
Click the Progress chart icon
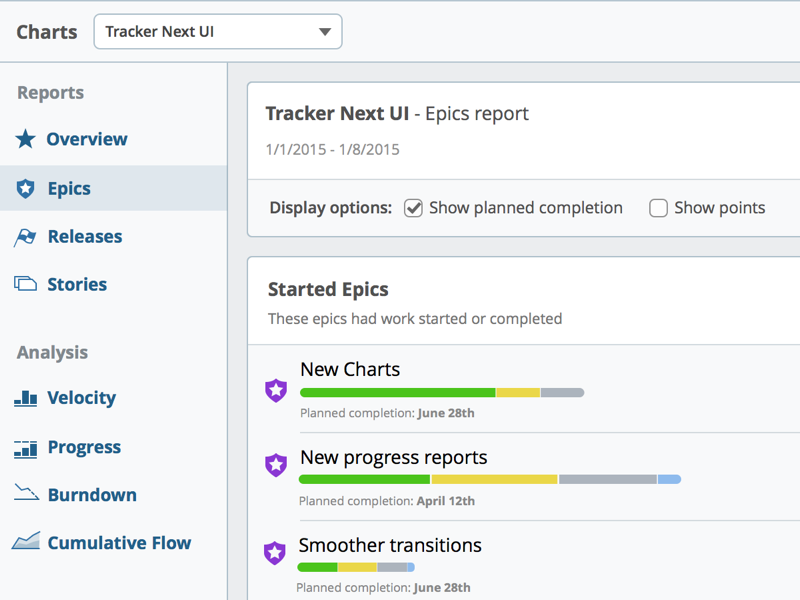click(26, 448)
